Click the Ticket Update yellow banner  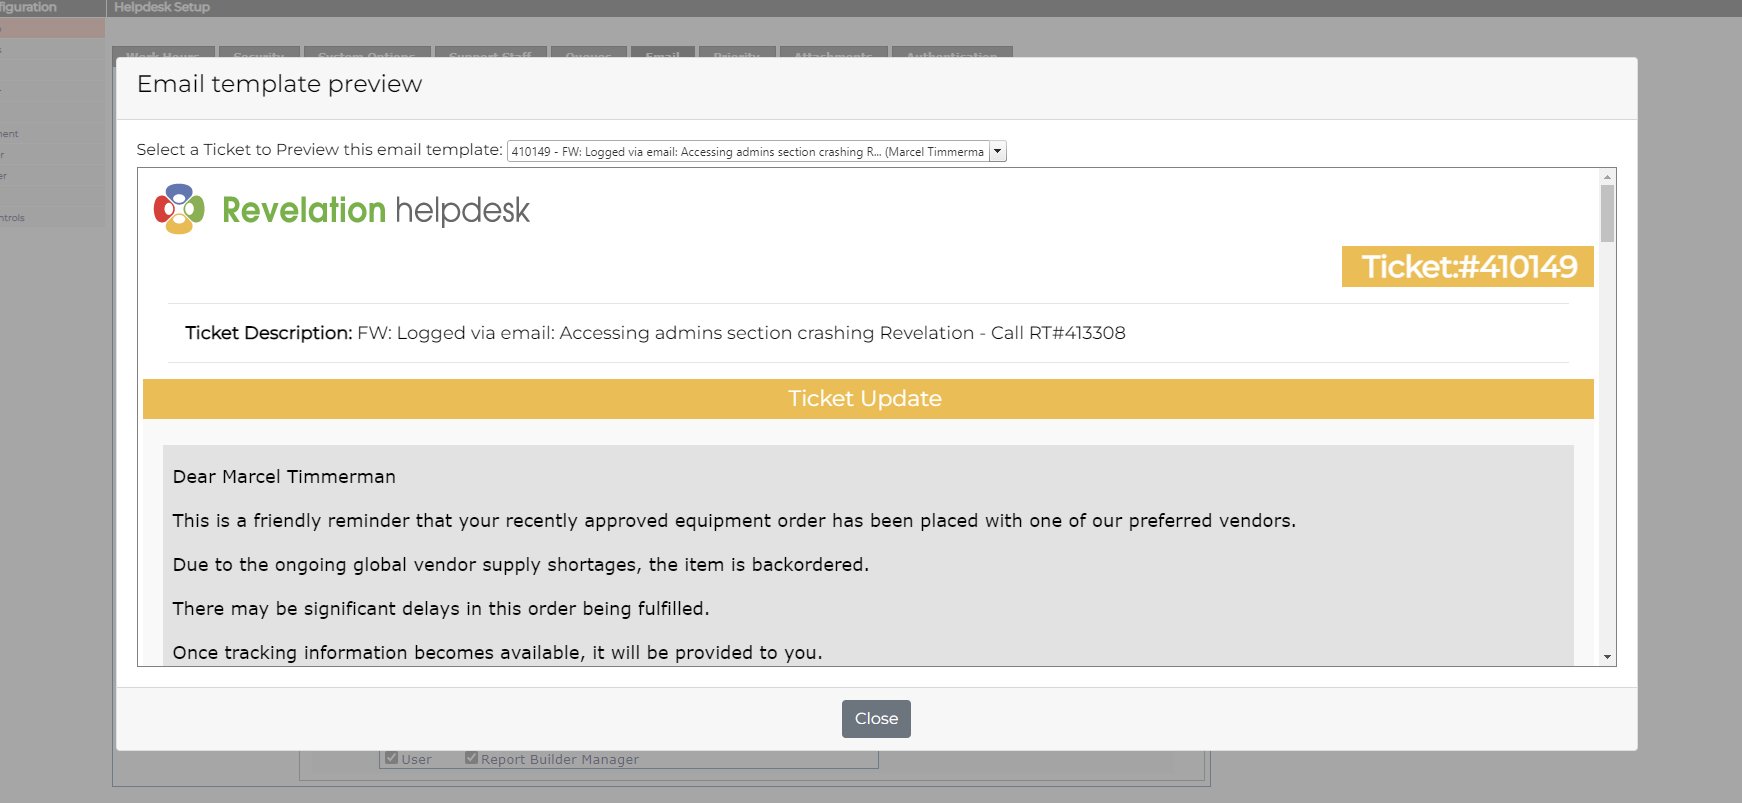[x=868, y=398]
